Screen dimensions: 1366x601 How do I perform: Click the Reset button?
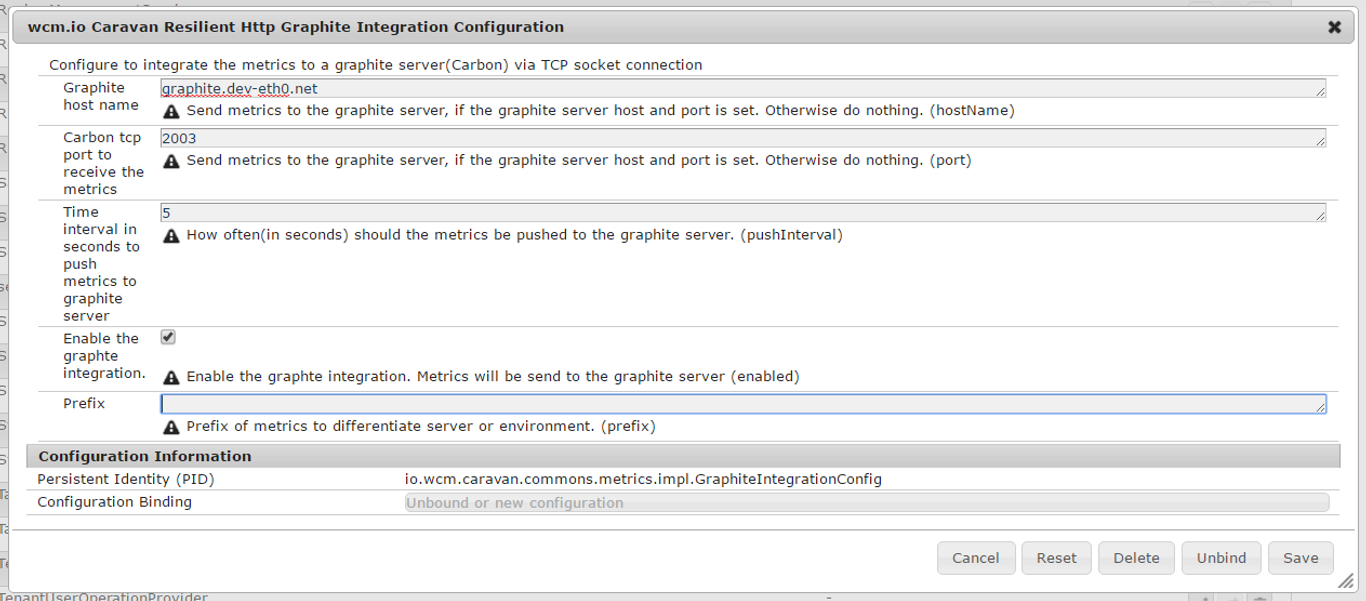click(1056, 558)
